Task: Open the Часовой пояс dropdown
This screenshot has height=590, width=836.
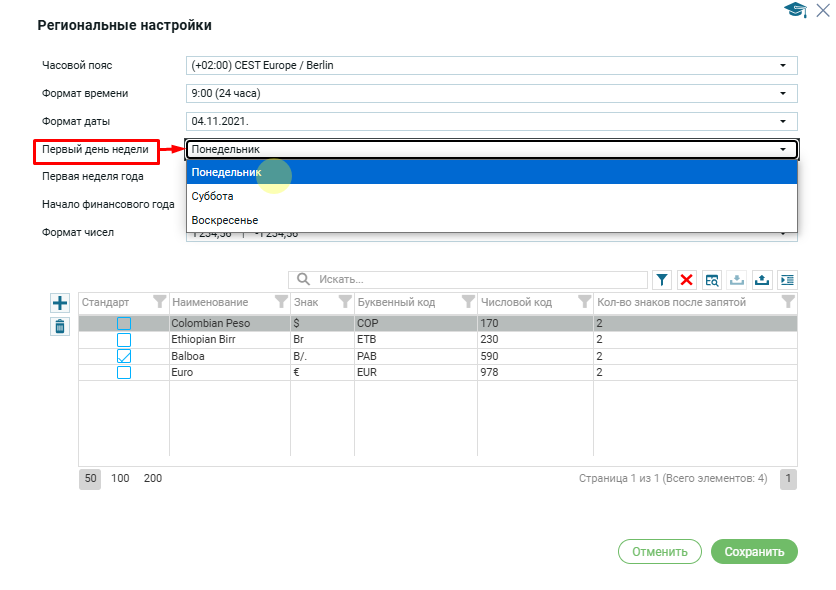Action: (x=491, y=65)
